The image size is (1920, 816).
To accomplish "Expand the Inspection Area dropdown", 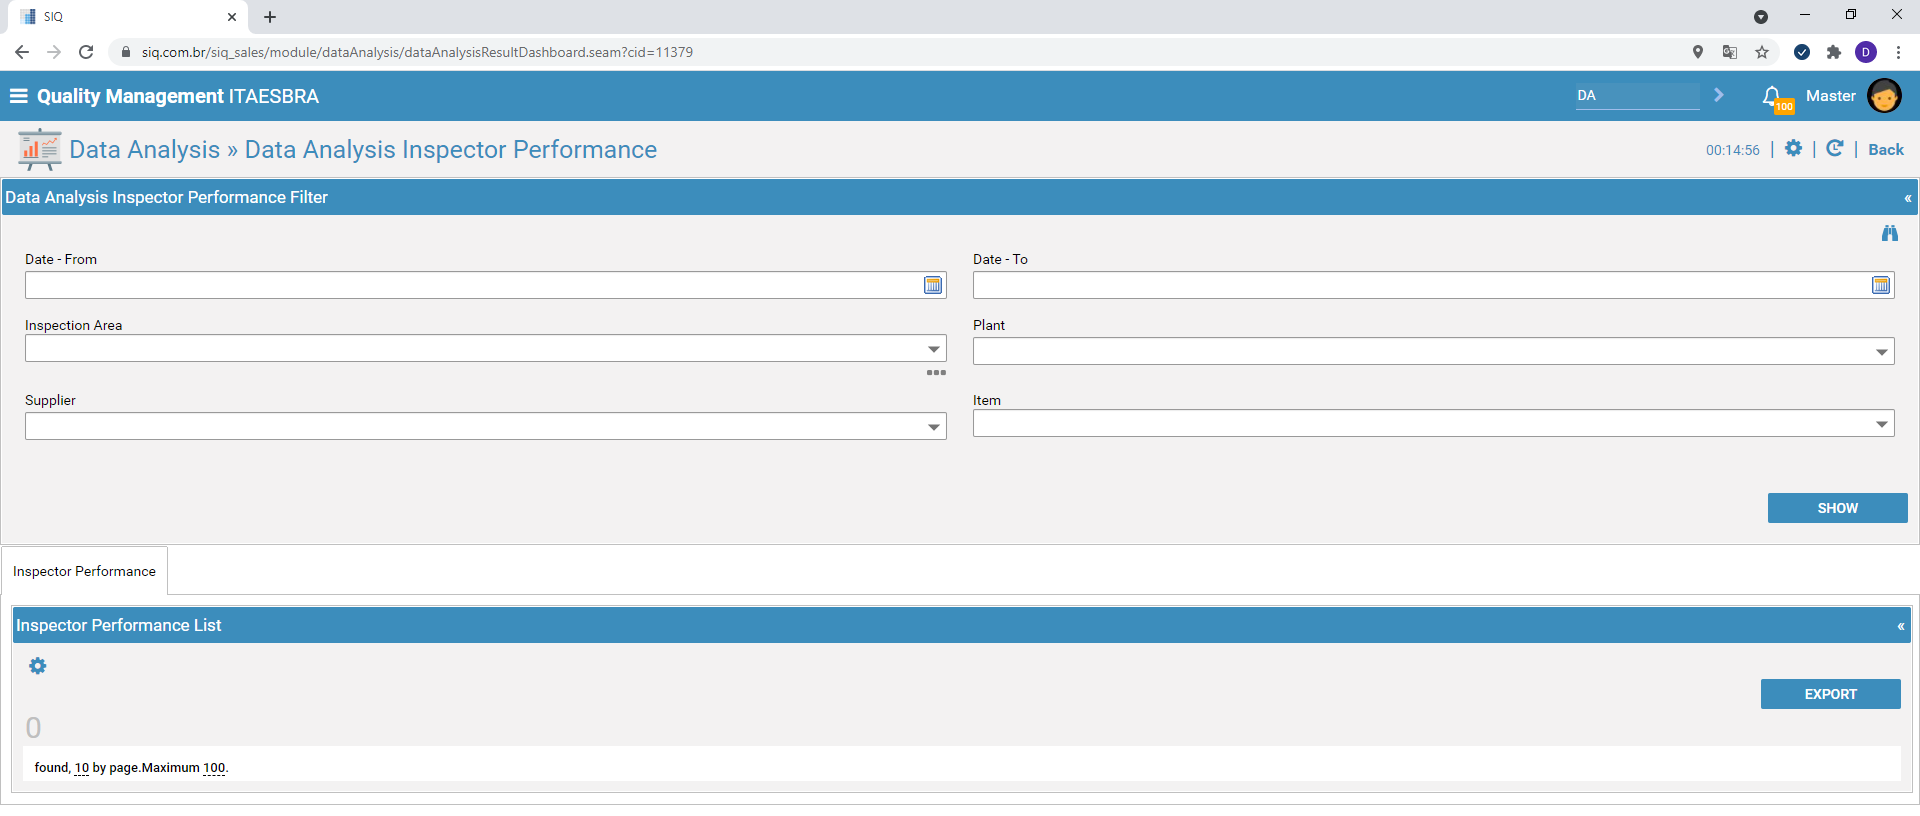I will [x=934, y=349].
